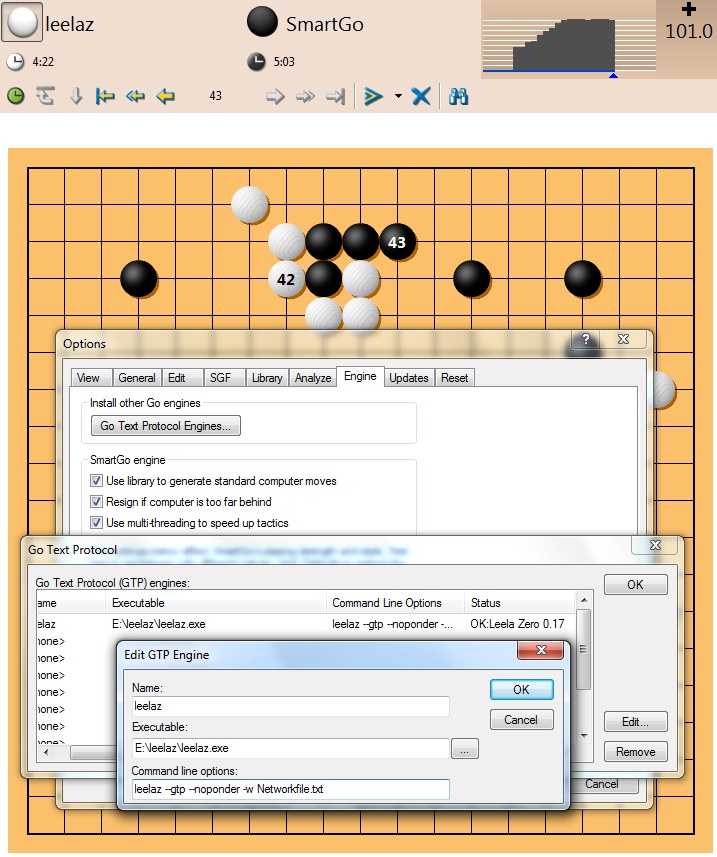Click OK in Go Text Protocol dialog

click(x=636, y=584)
